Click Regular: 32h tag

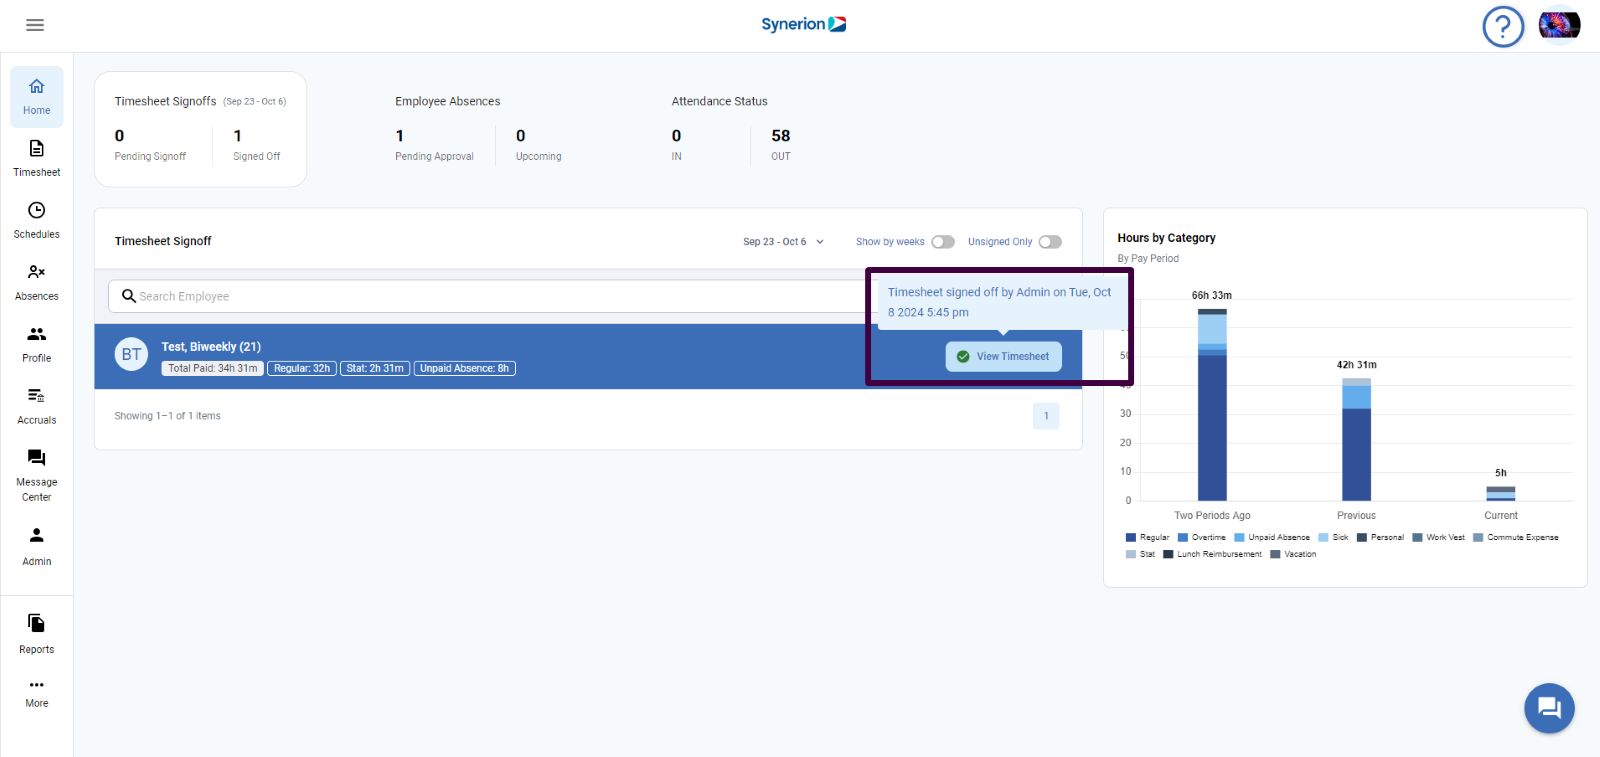(302, 368)
